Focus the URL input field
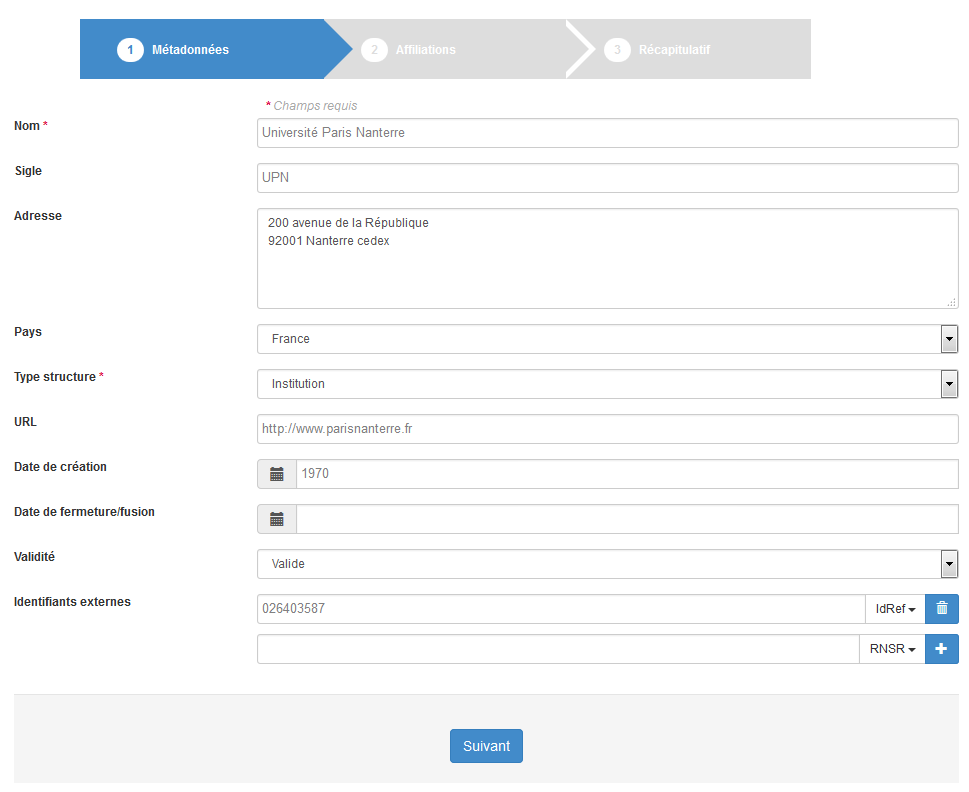969x792 pixels. [x=607, y=429]
